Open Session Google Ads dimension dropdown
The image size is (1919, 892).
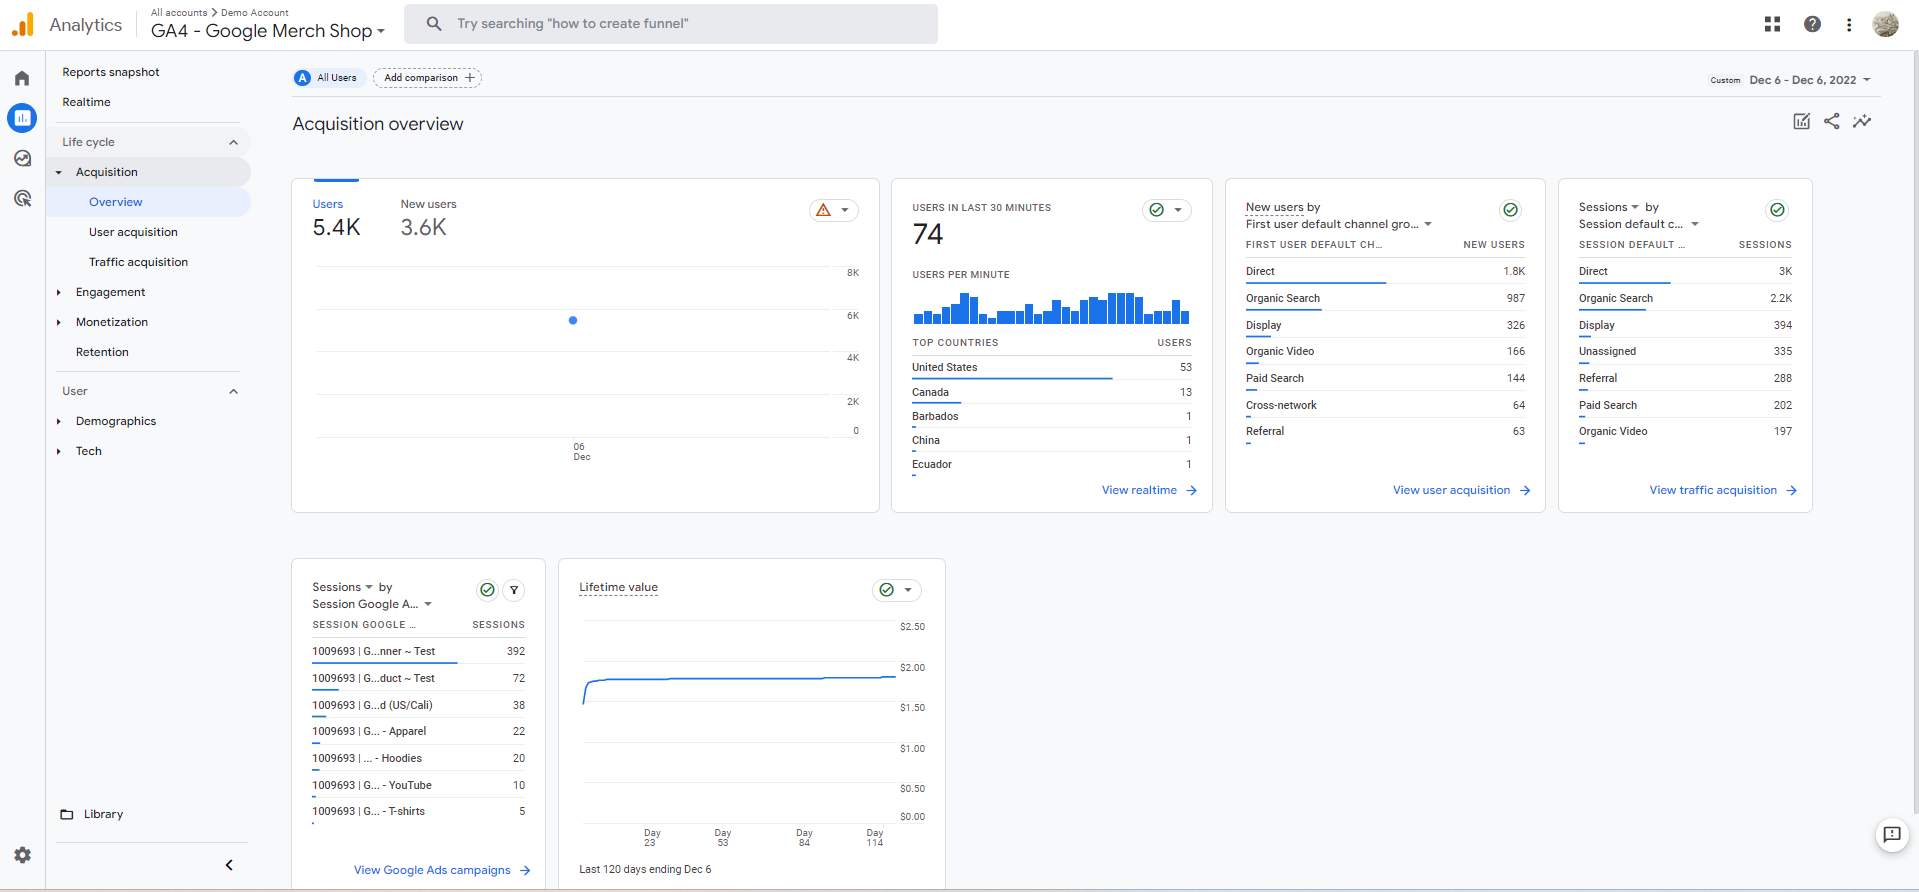(x=372, y=604)
